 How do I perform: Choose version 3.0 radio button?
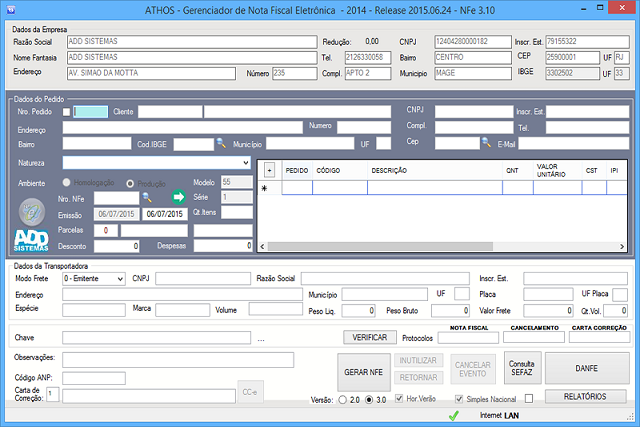(369, 400)
